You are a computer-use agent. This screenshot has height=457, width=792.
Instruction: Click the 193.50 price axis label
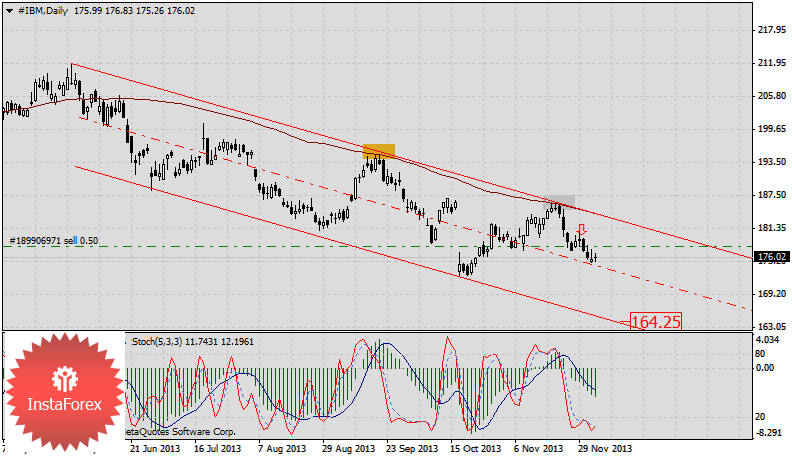tap(770, 162)
